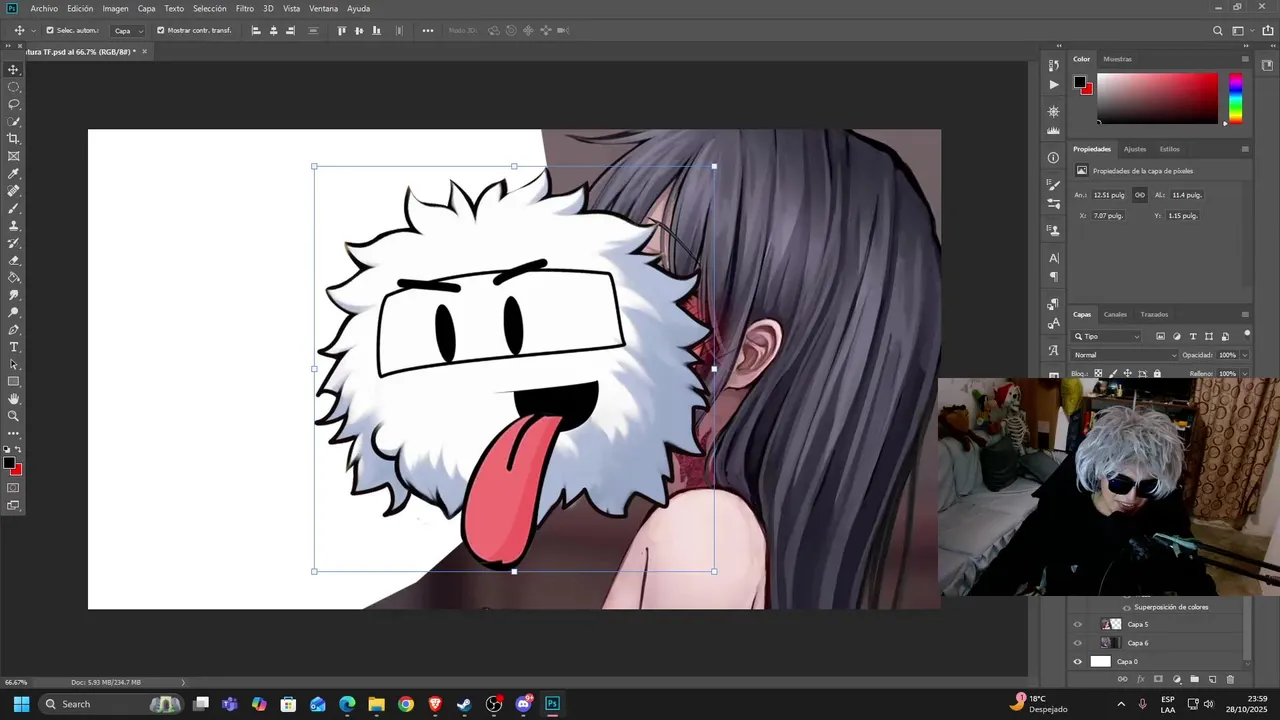Open the Capa auto-select dropdown
Viewport: 1280px width, 720px height.
[x=127, y=31]
